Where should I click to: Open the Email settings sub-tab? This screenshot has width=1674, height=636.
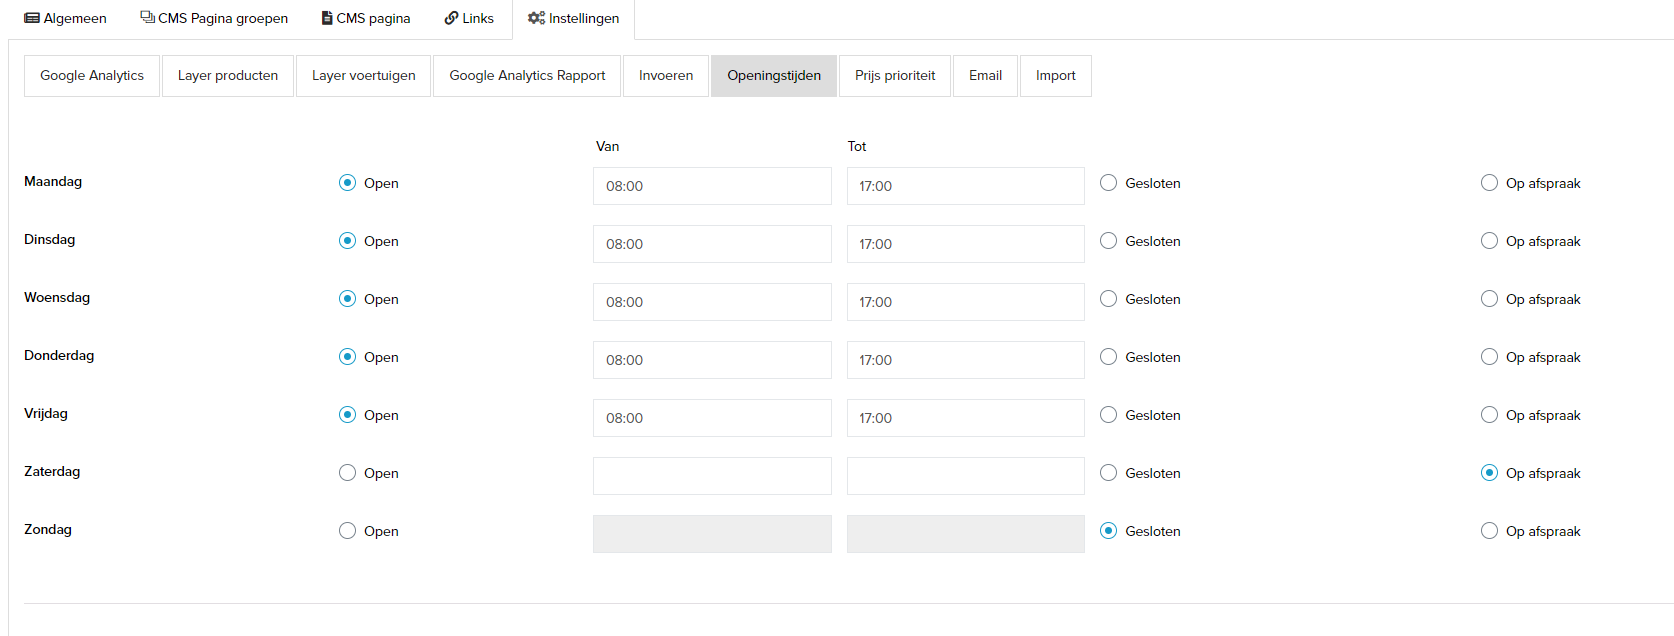point(985,76)
